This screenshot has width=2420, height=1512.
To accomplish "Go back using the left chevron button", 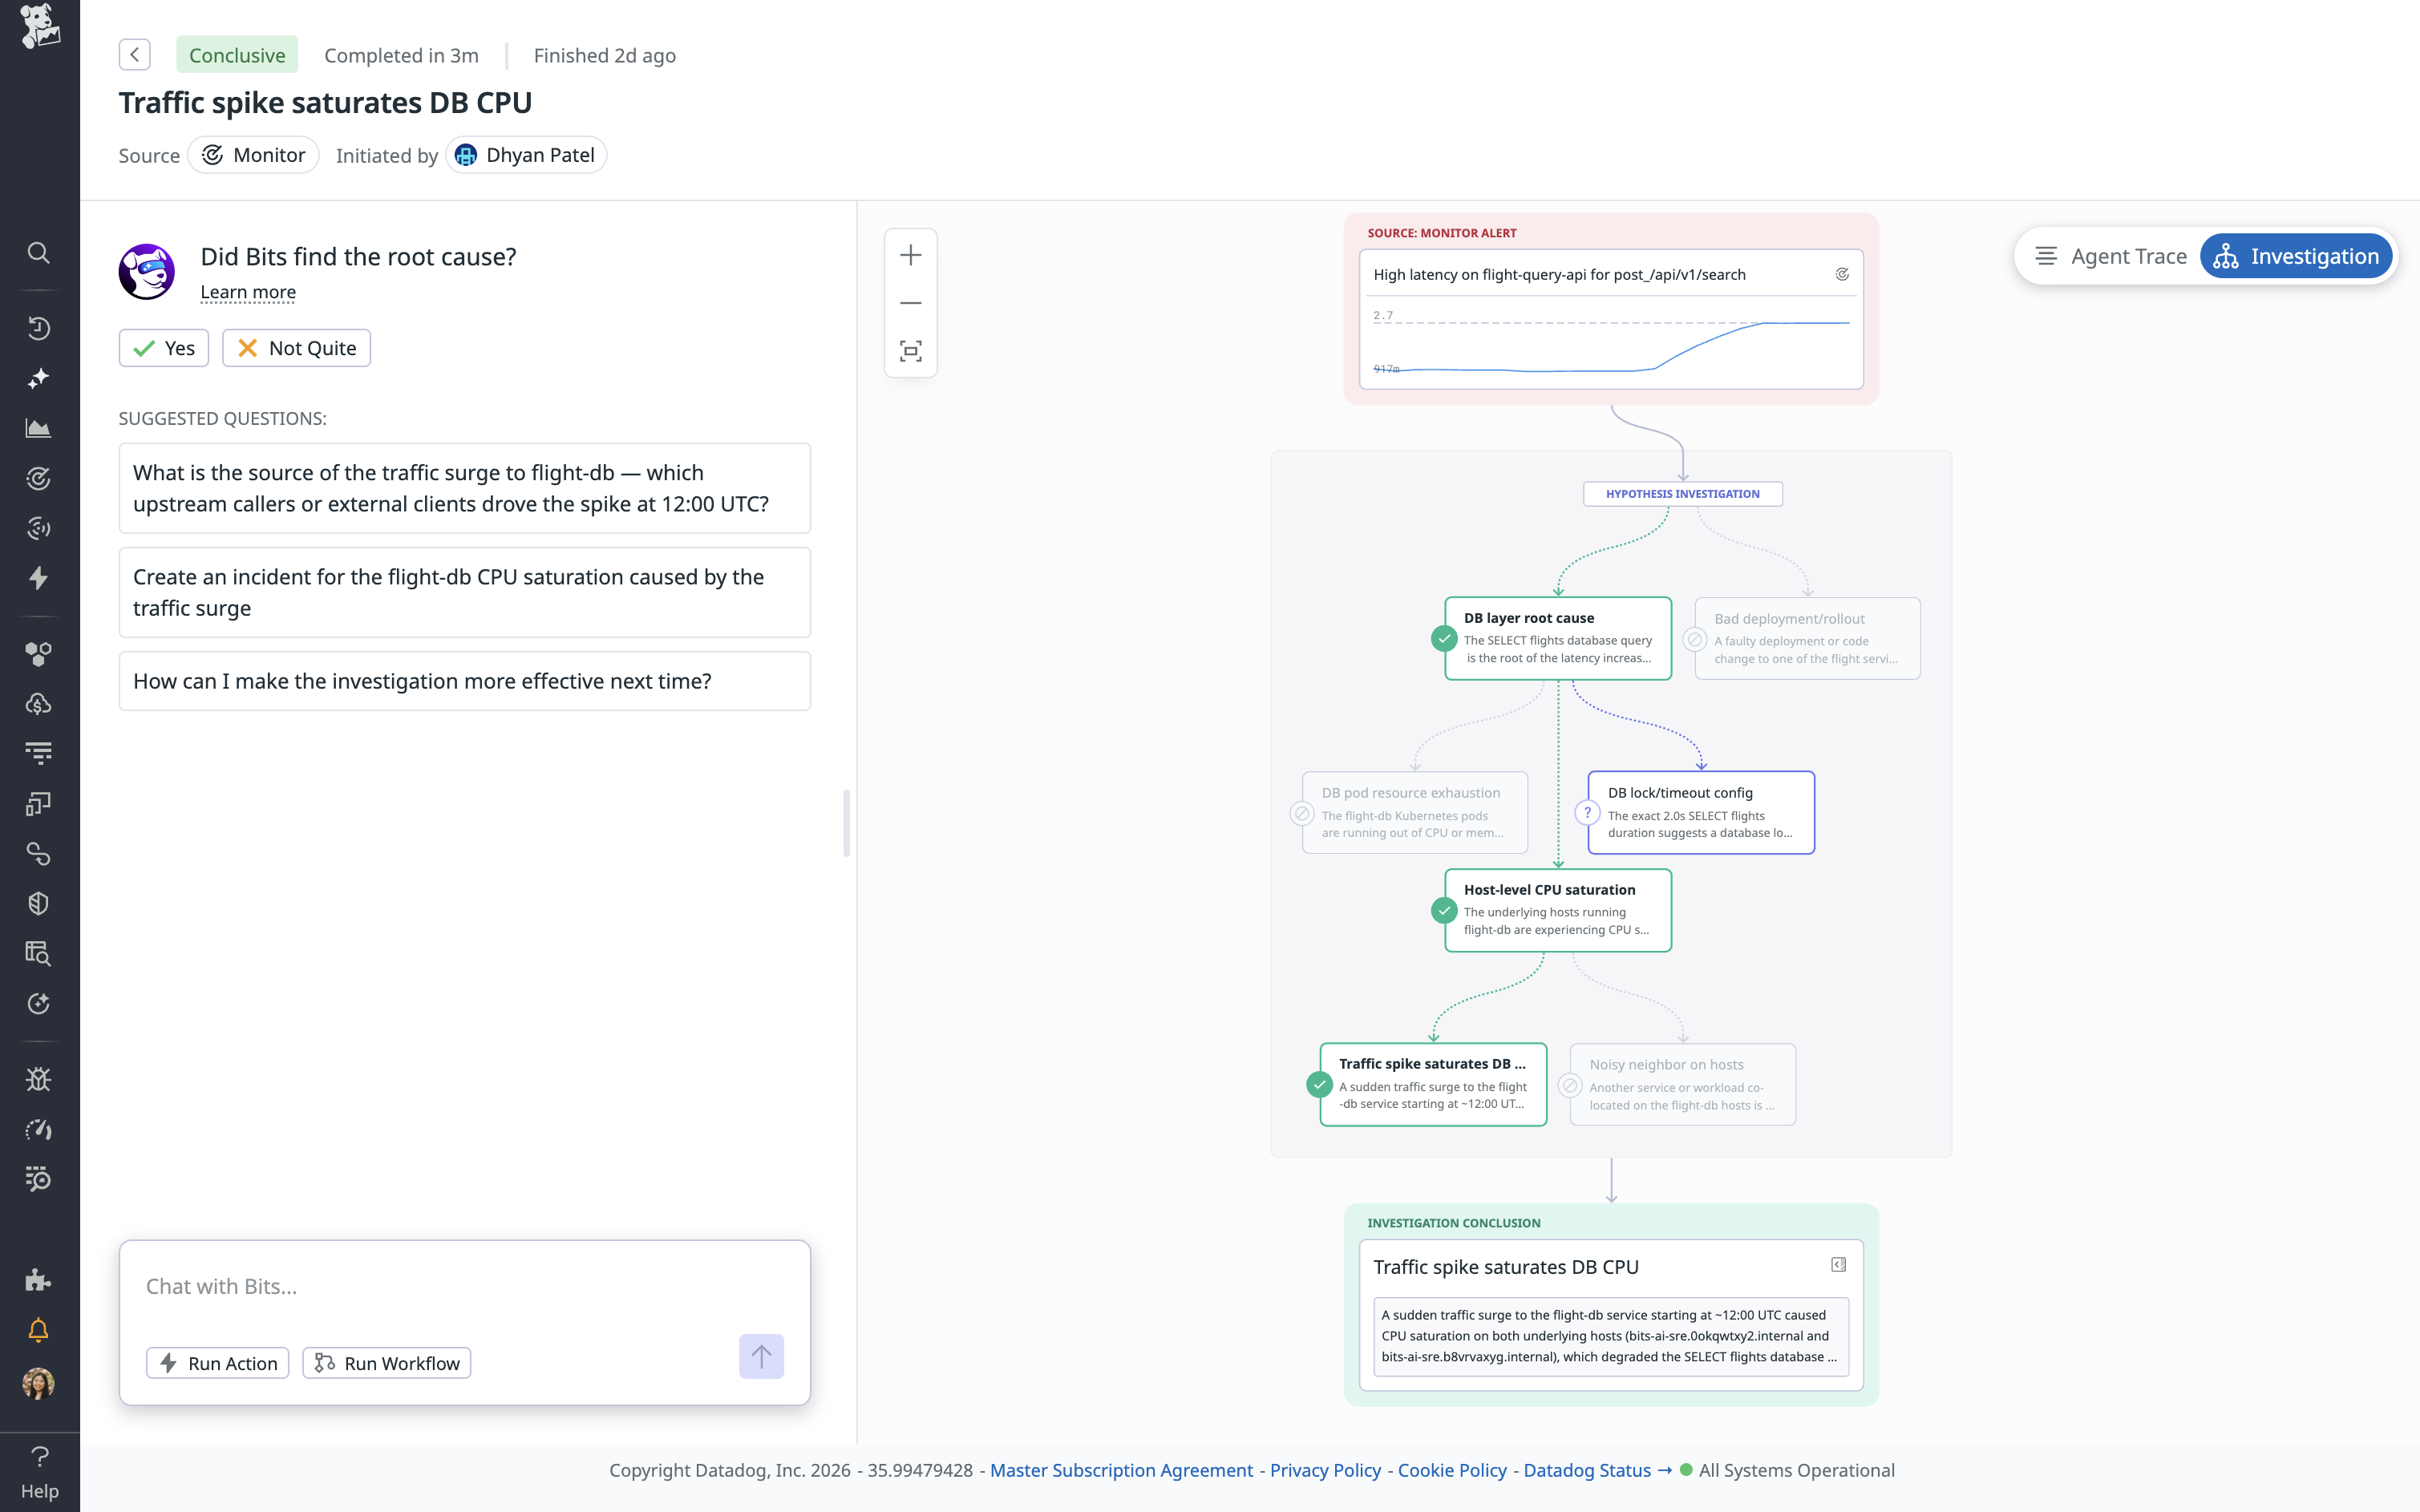I will coord(134,55).
